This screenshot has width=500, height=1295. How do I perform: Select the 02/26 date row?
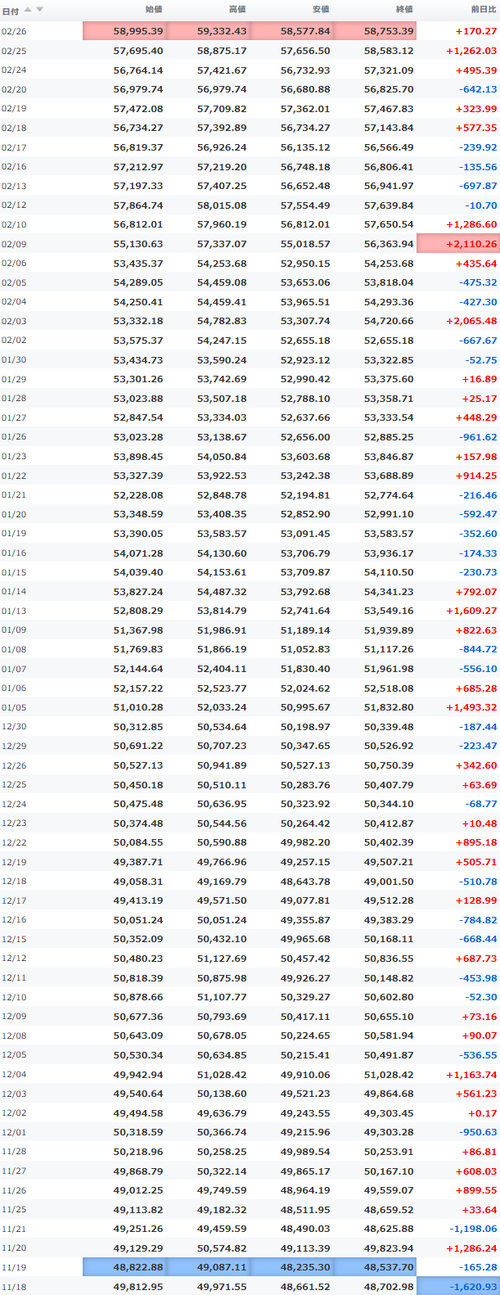pos(250,31)
